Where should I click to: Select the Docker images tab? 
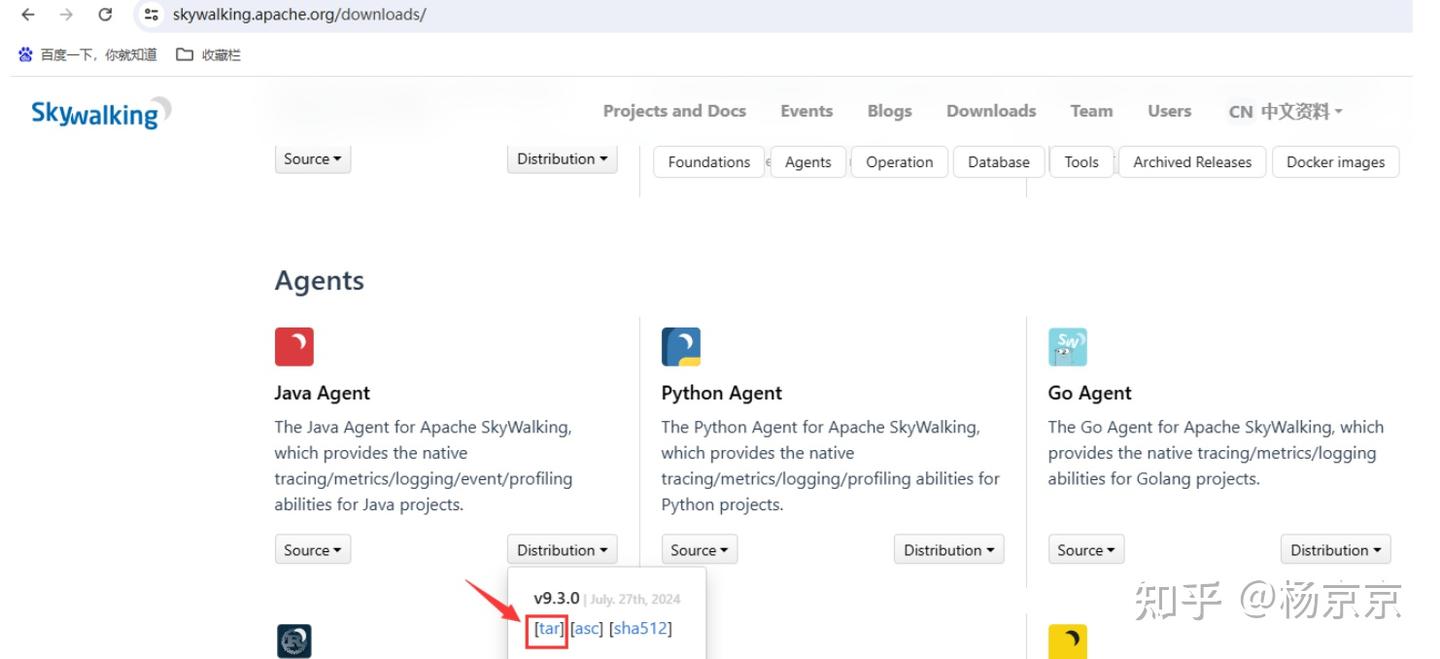pos(1335,162)
